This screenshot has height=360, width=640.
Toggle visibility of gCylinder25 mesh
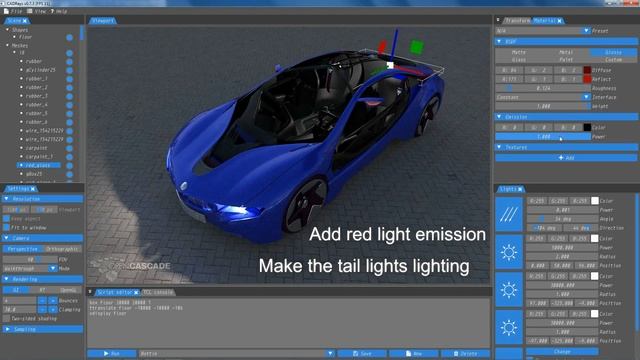(69, 70)
